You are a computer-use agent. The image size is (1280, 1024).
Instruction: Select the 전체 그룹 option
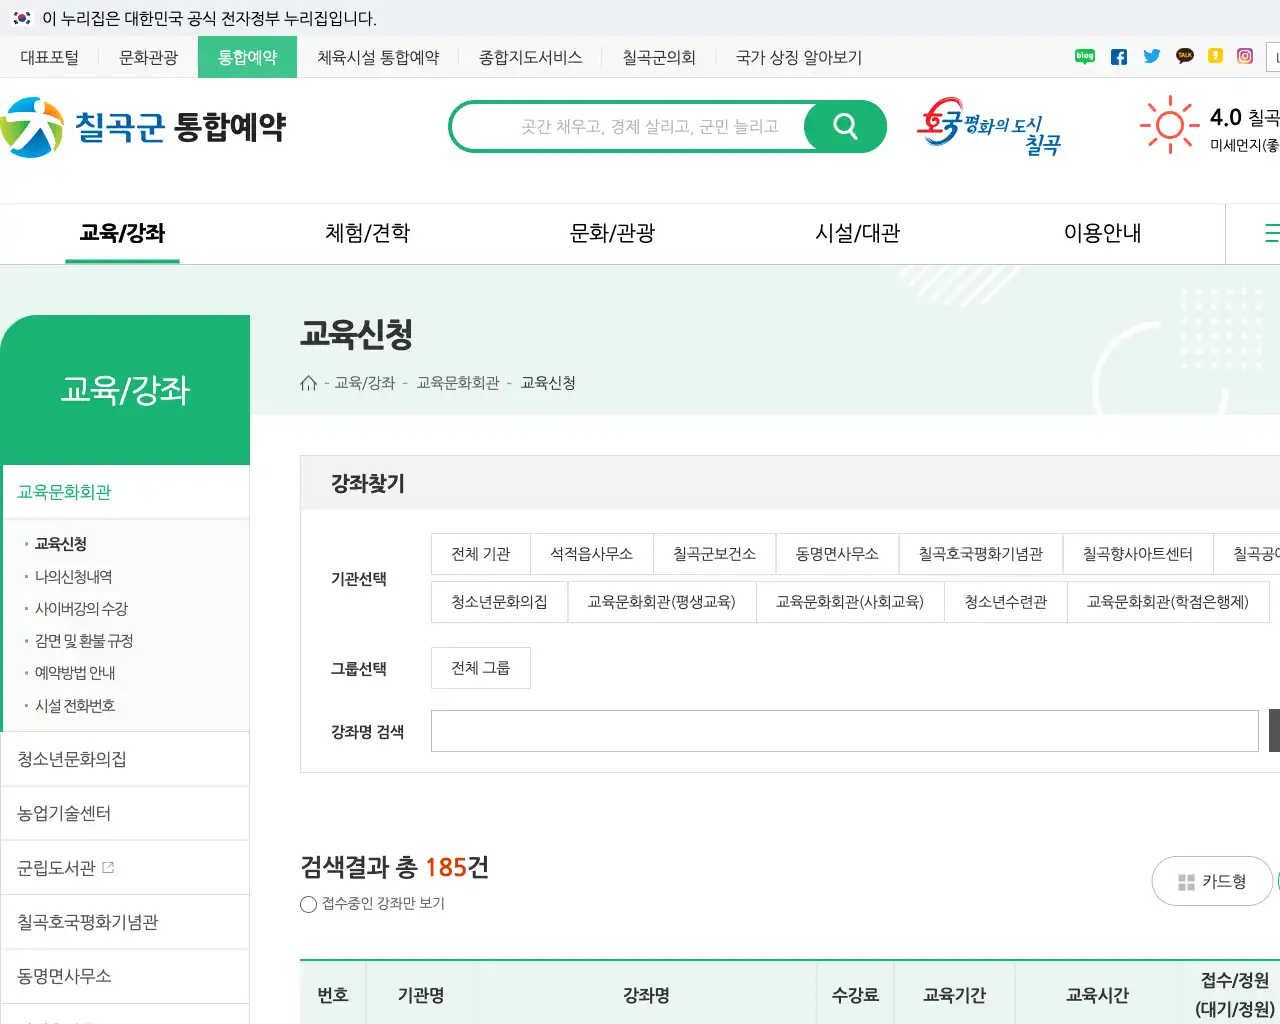click(480, 668)
